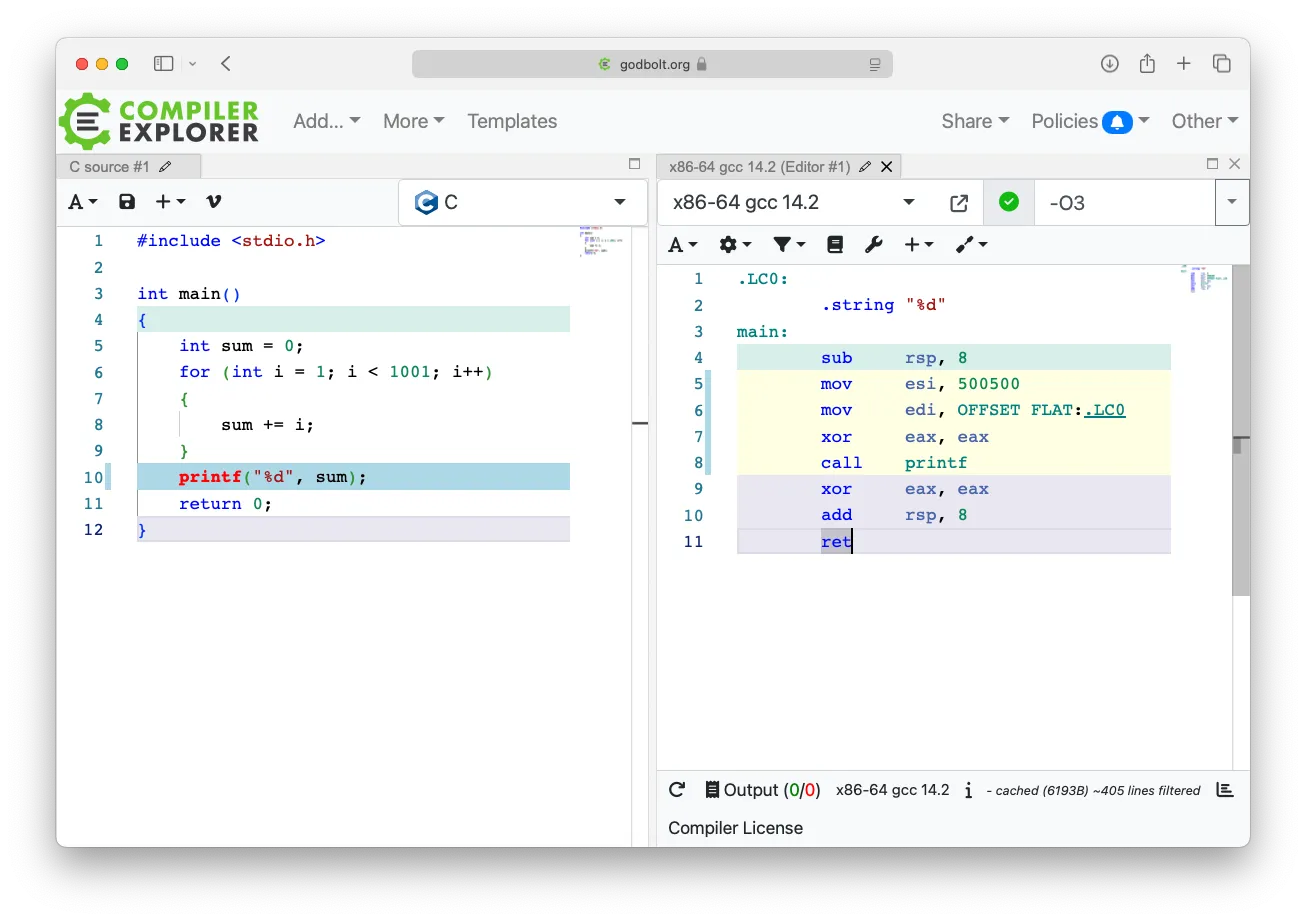Image resolution: width=1306 pixels, height=921 pixels.
Task: Expand the compiler options flags dropdown
Action: point(1232,203)
